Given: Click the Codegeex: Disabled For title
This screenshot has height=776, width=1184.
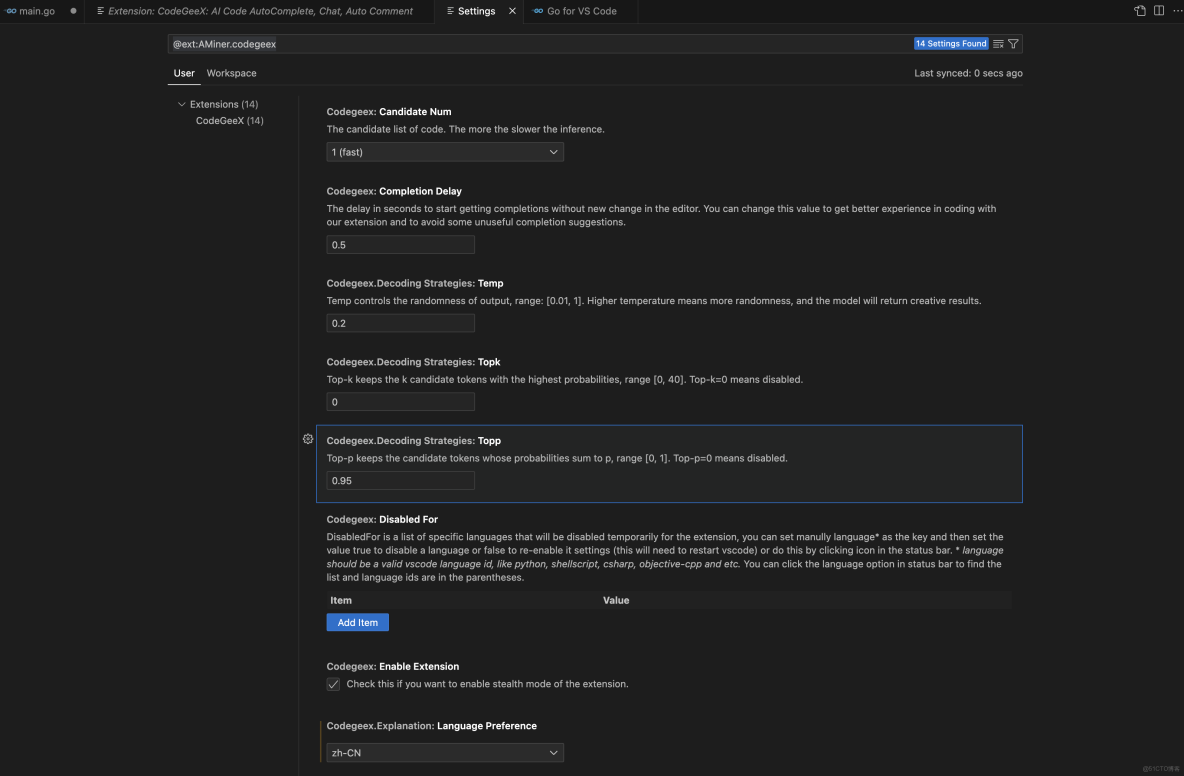Looking at the screenshot, I should (382, 519).
